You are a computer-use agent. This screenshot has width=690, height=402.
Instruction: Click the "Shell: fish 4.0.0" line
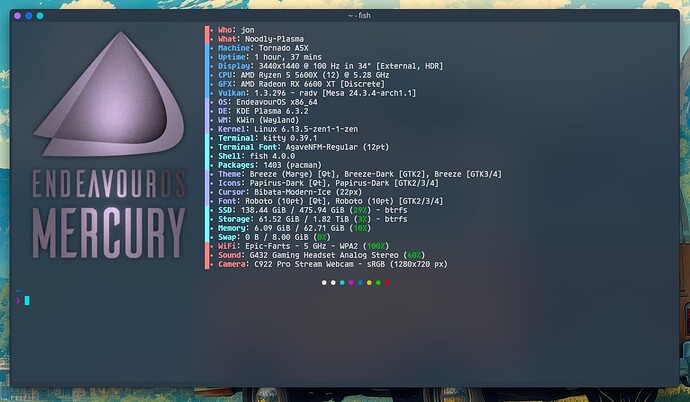tap(257, 156)
